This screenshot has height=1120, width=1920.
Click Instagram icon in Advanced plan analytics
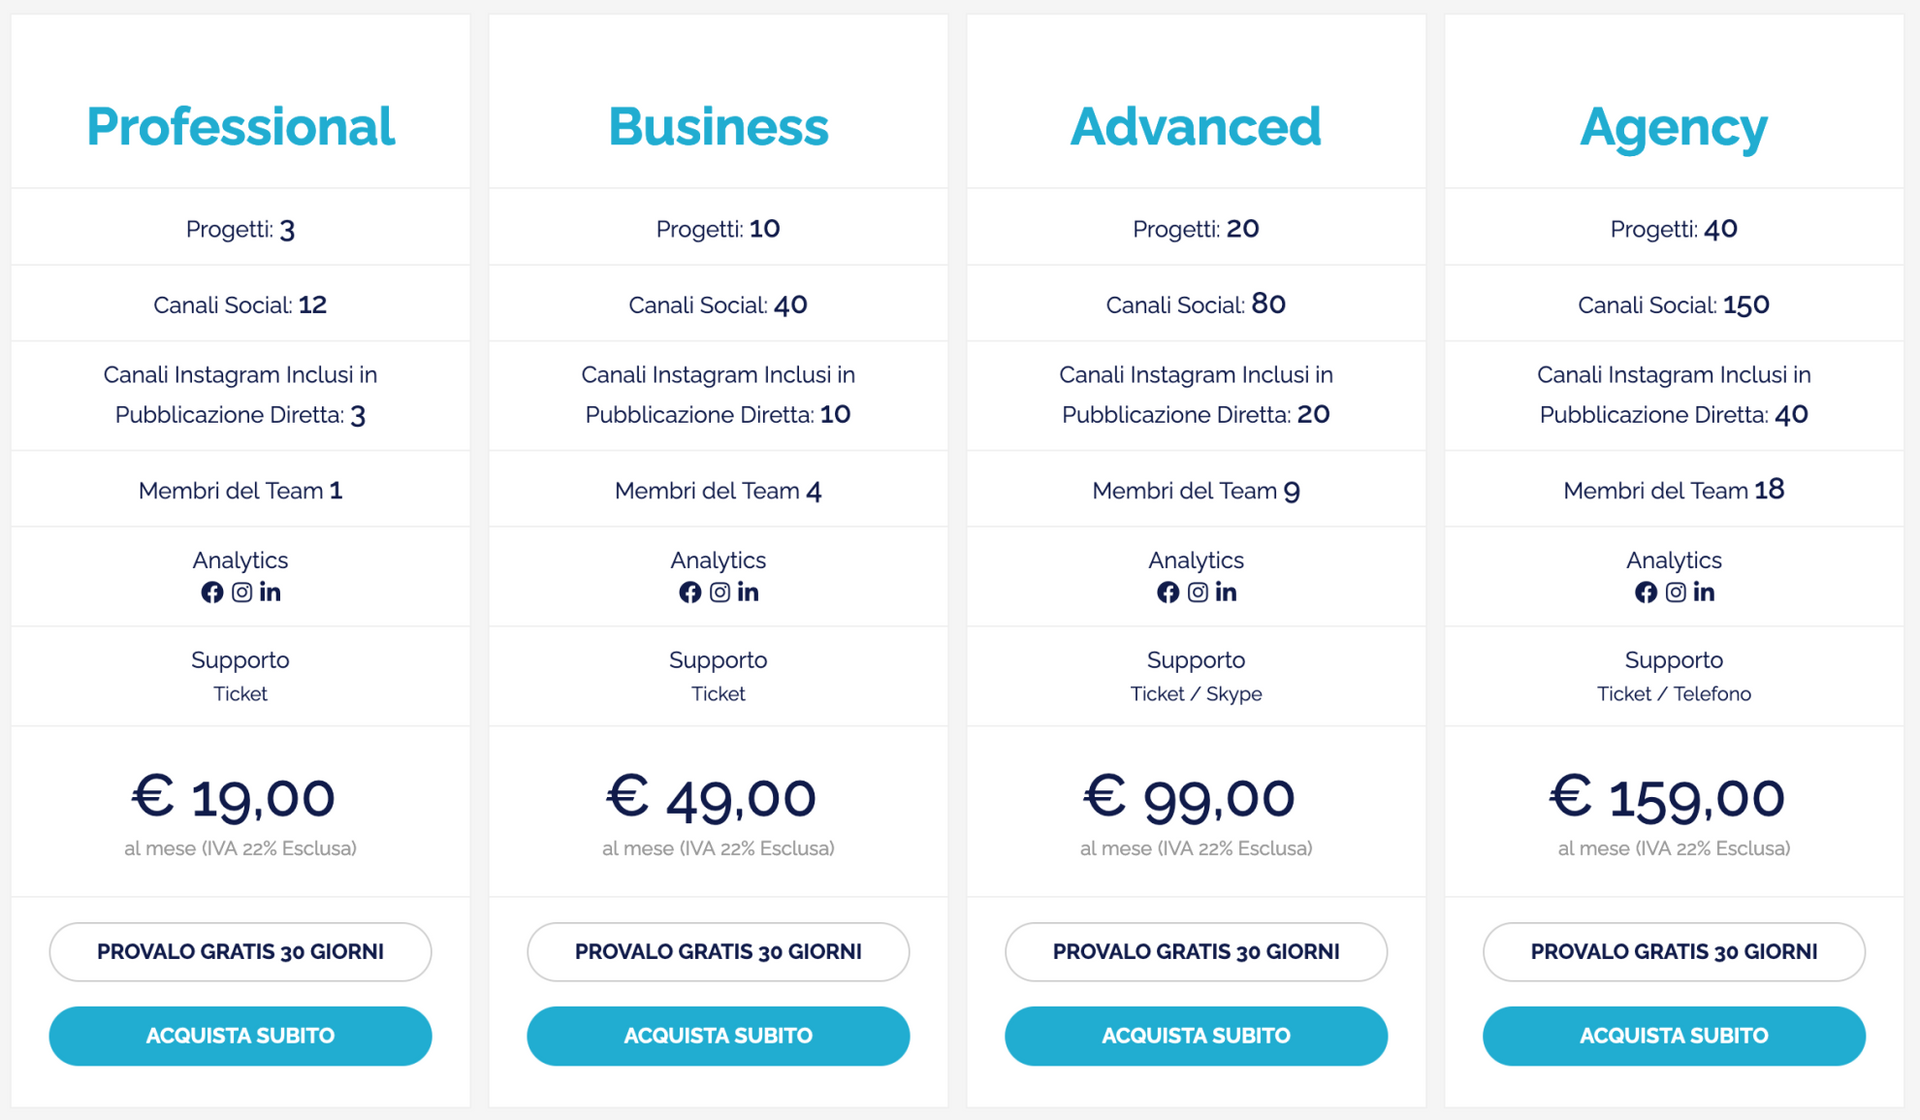pyautogui.click(x=1198, y=592)
